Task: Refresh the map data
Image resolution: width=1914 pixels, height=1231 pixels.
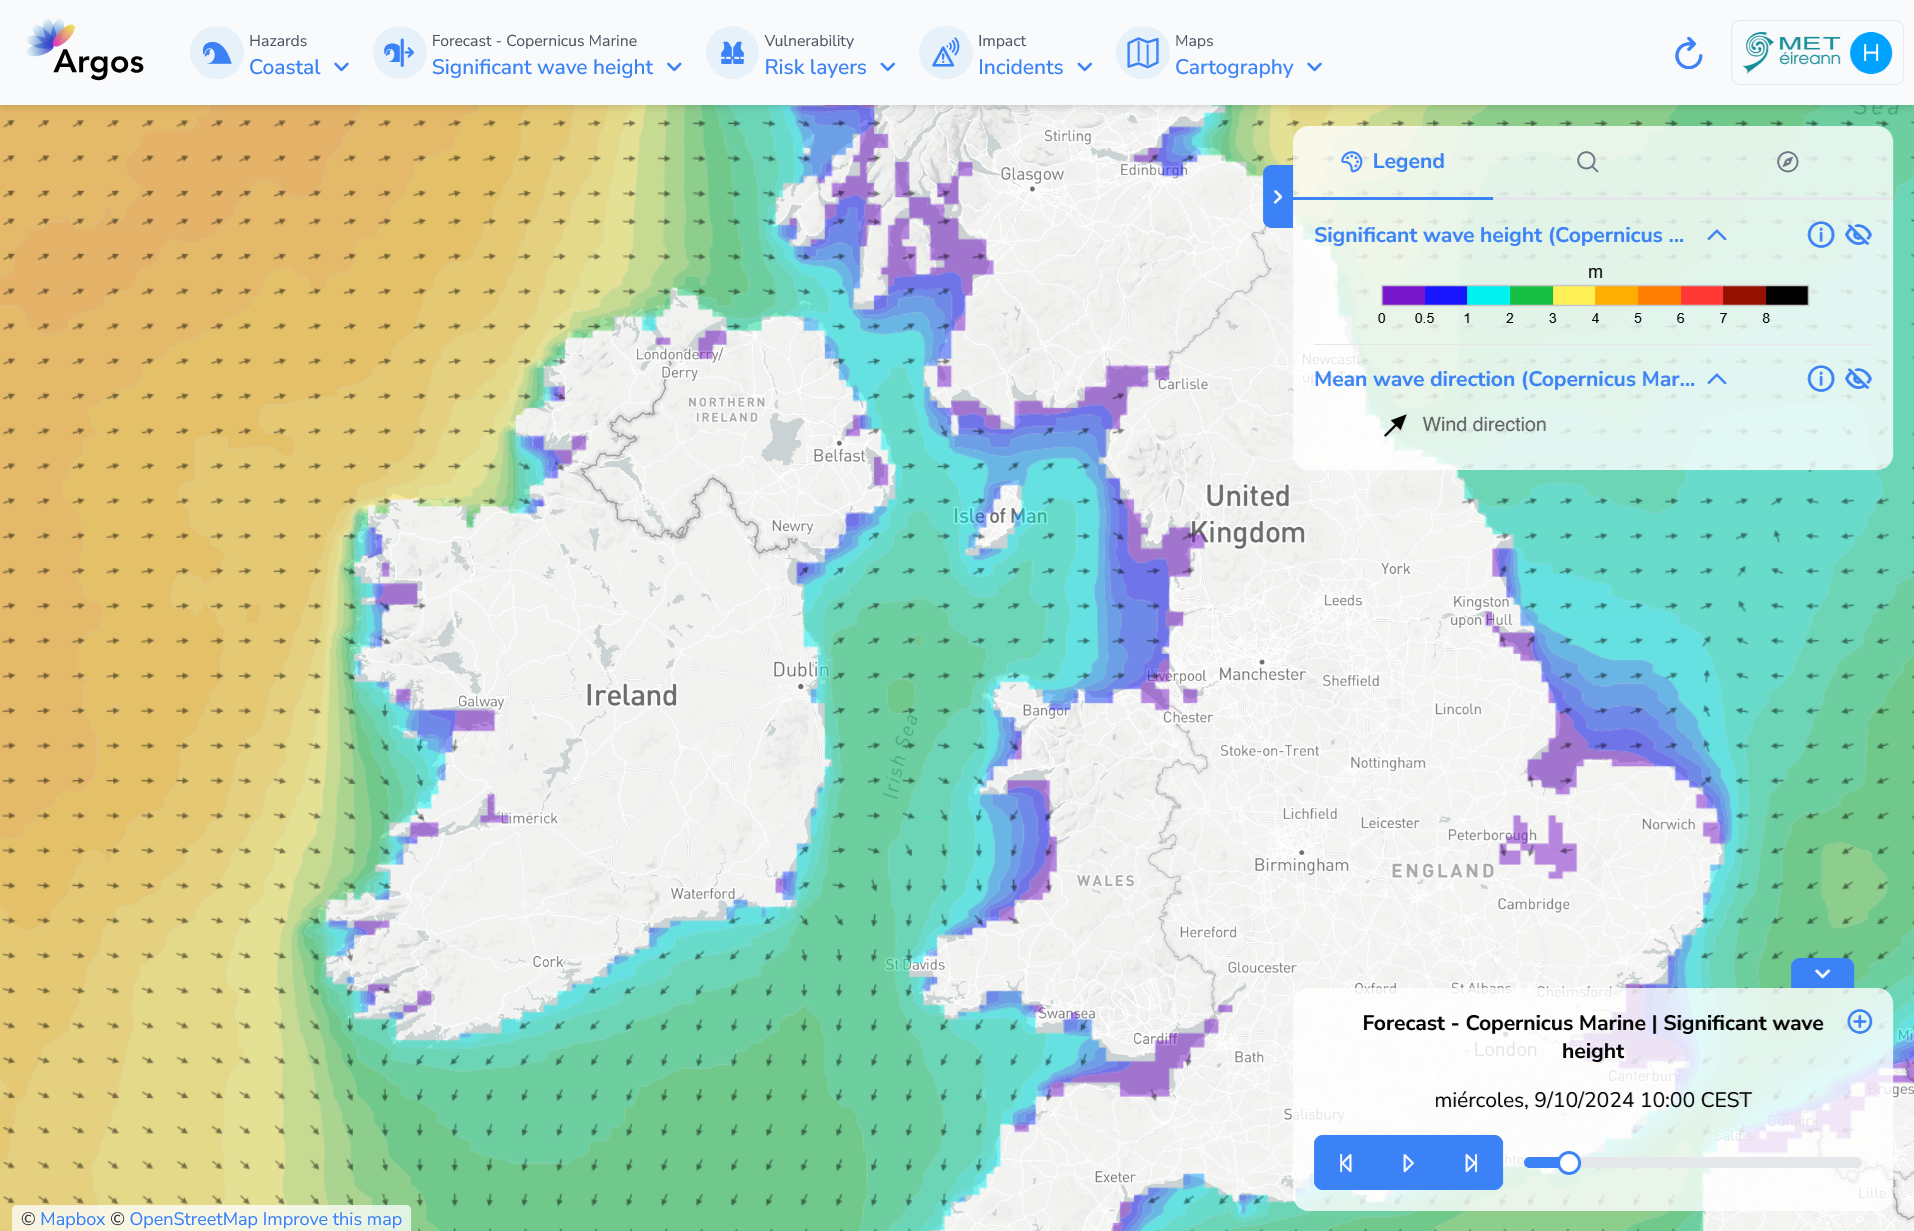Action: pos(1688,53)
